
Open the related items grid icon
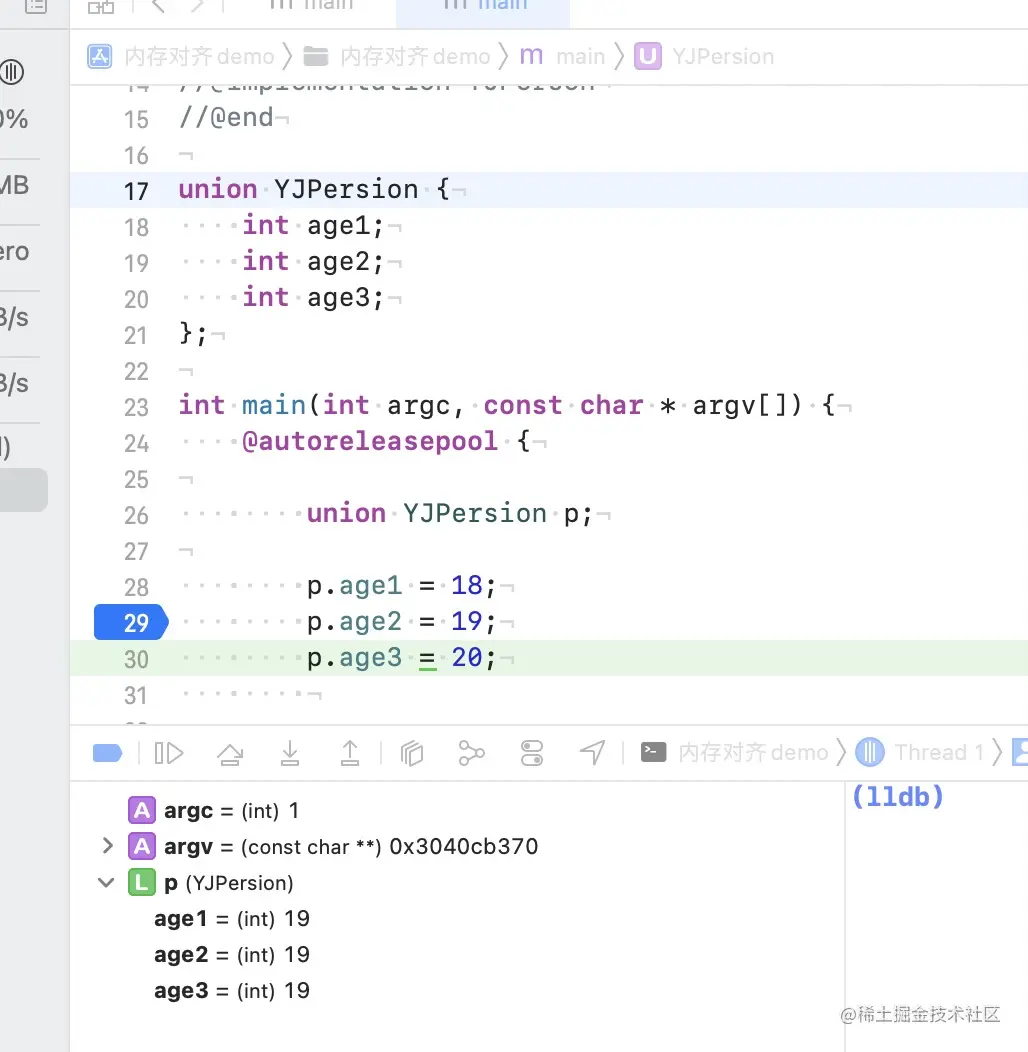[x=101, y=6]
